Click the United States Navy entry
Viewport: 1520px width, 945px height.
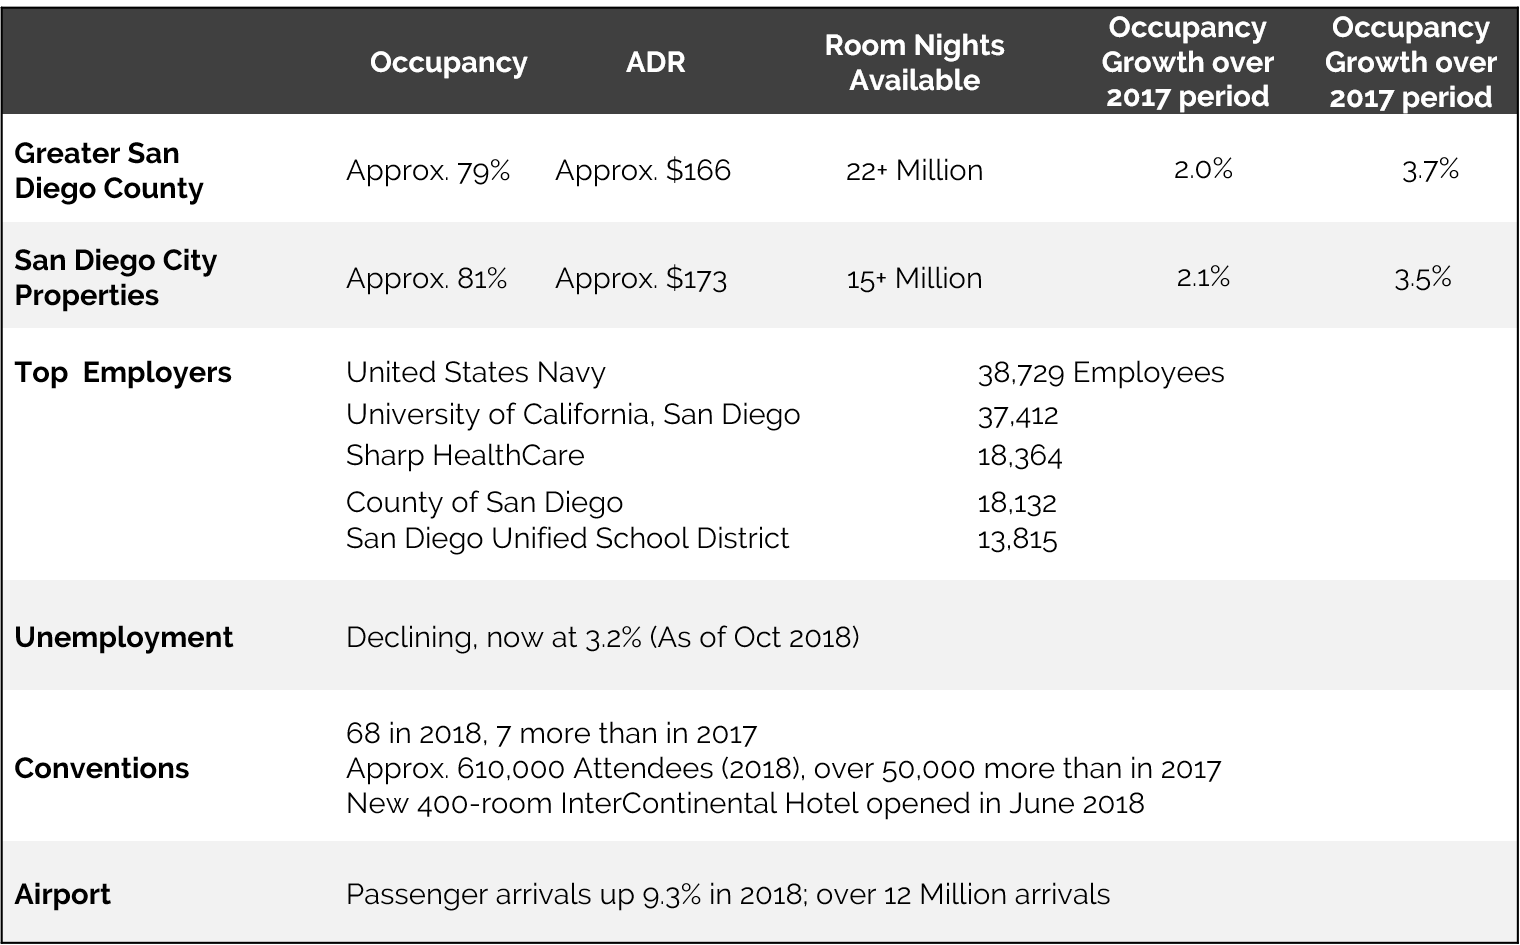(476, 373)
